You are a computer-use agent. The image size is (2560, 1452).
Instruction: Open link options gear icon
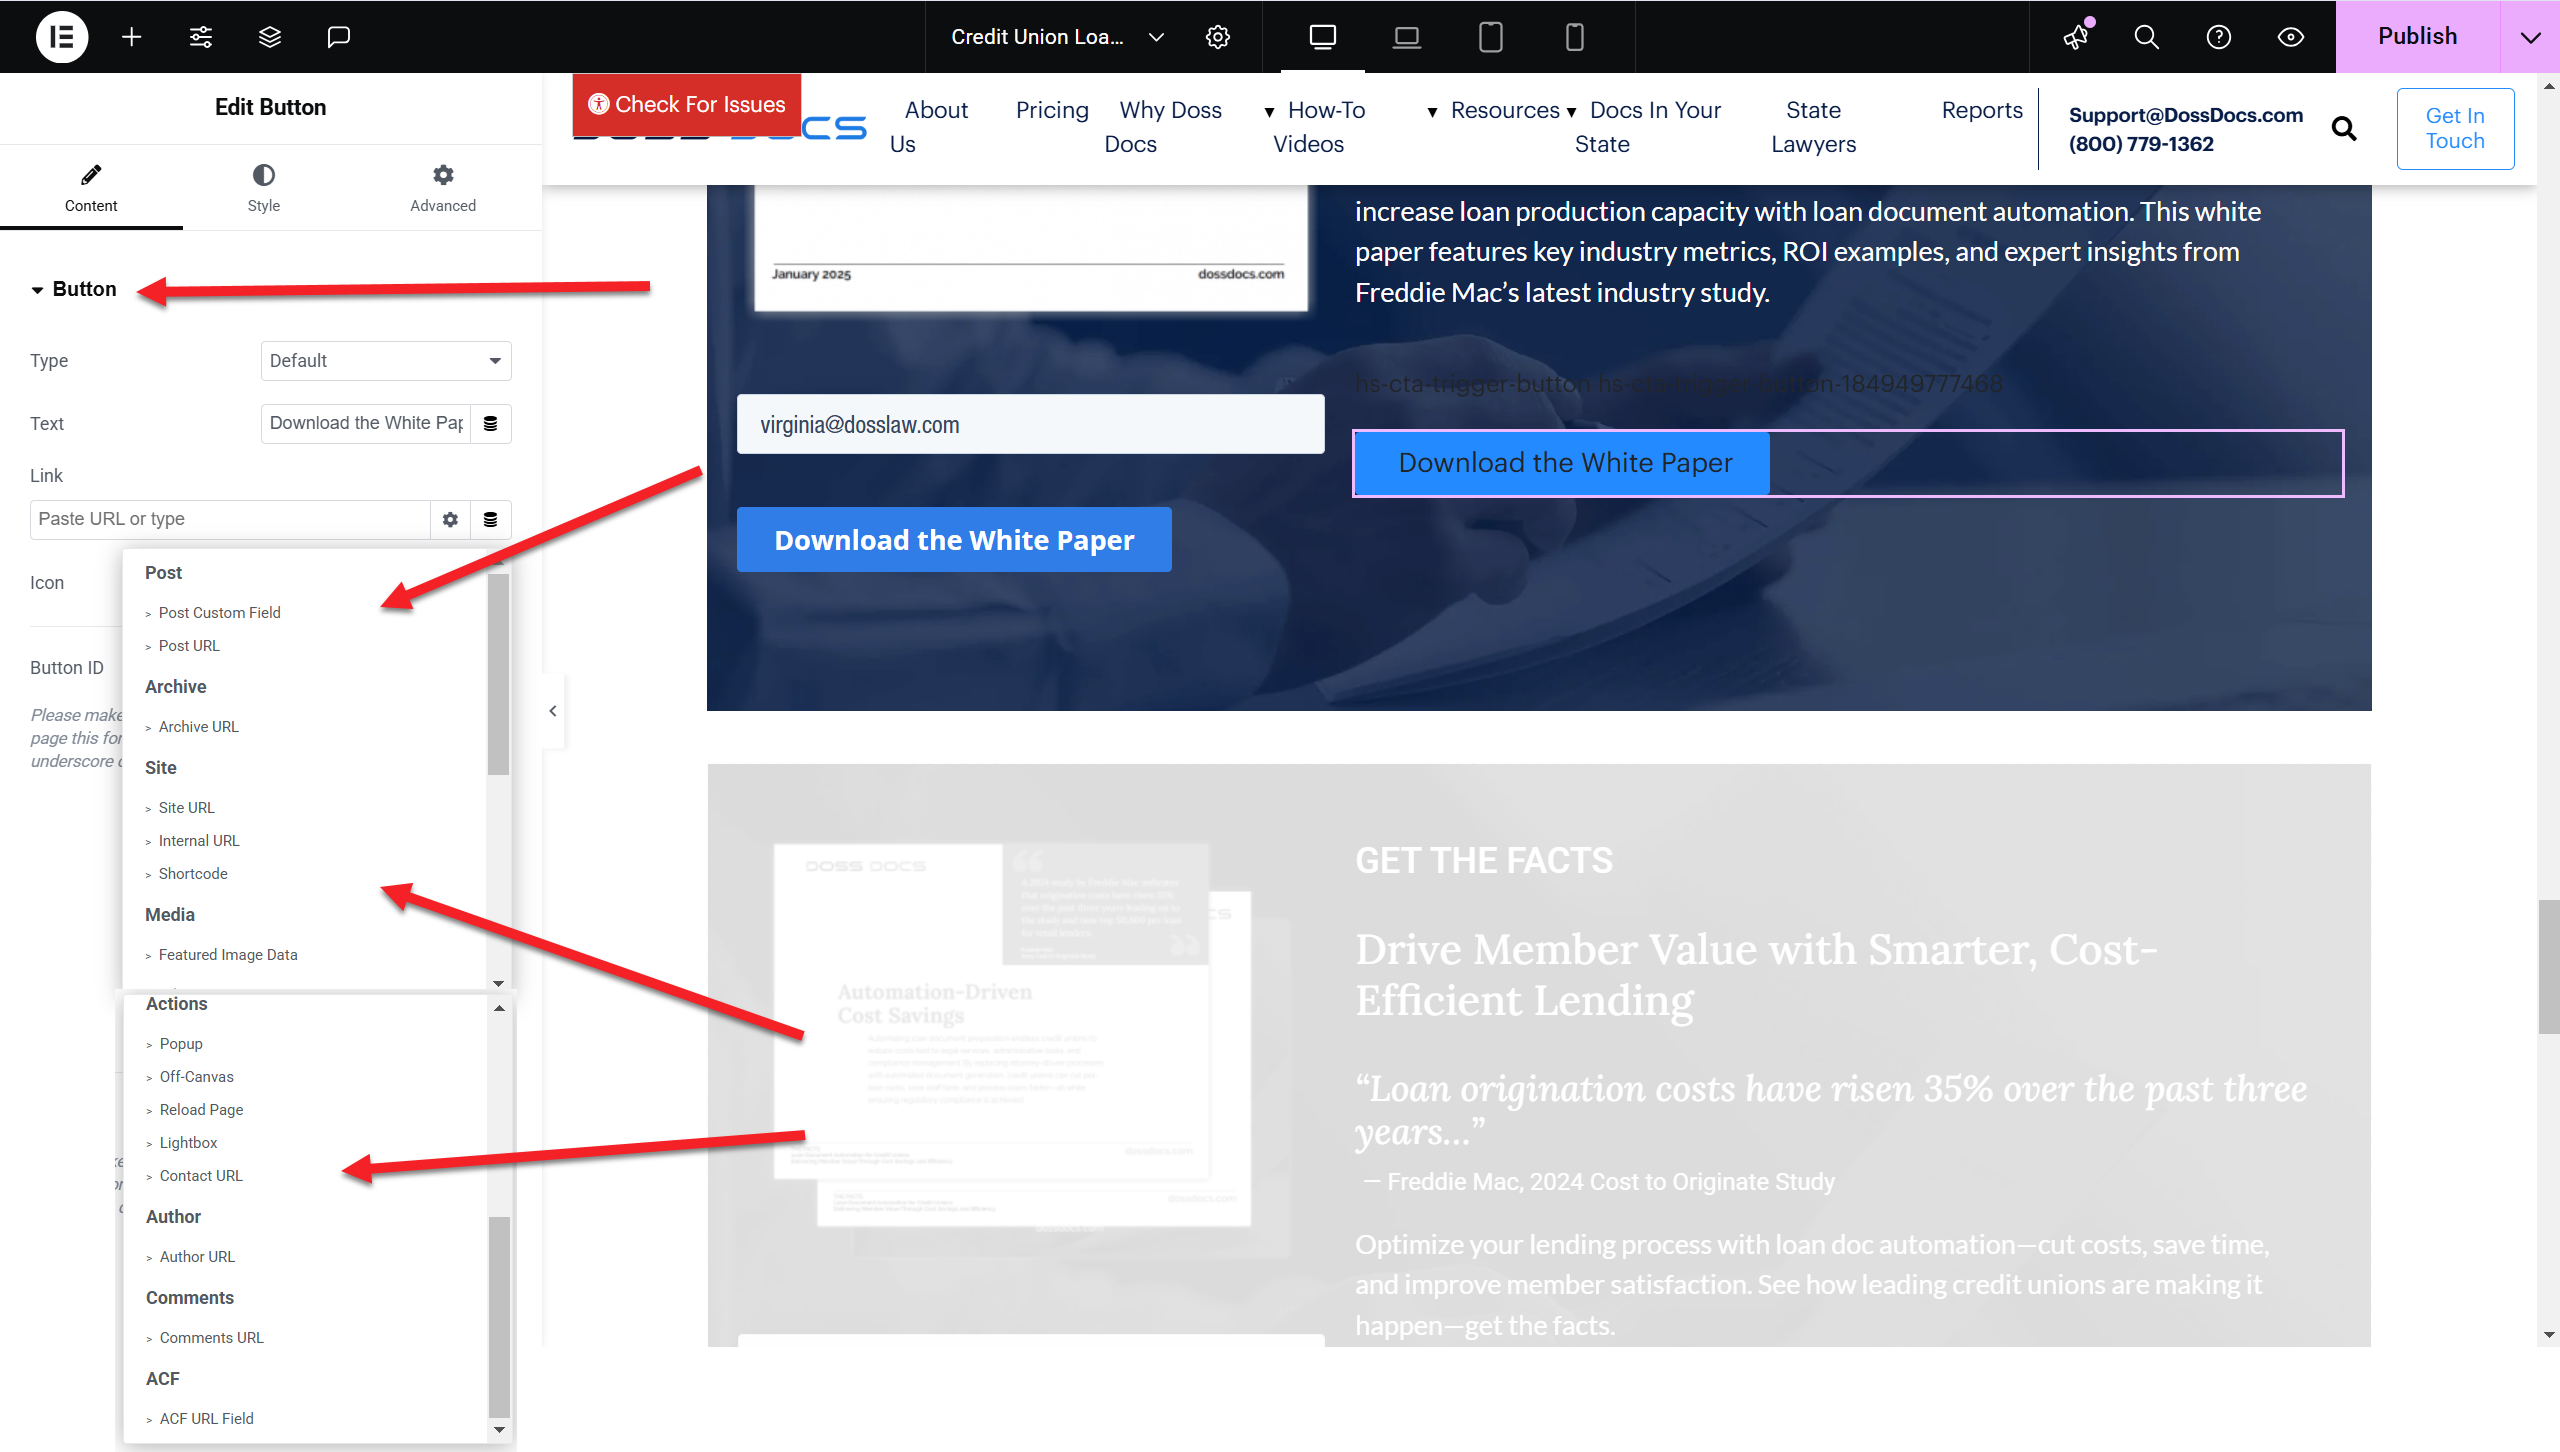tap(450, 519)
